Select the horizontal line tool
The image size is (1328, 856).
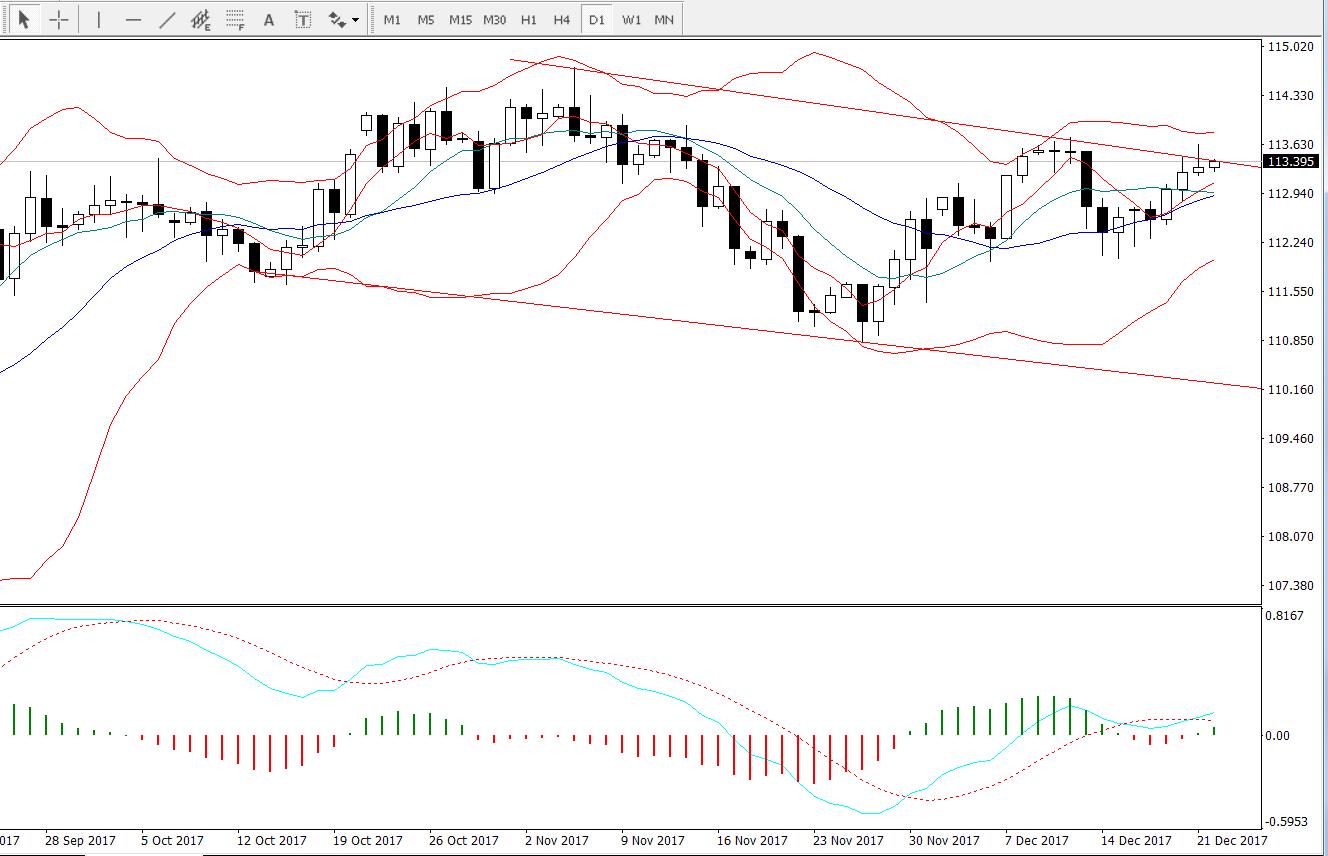[133, 19]
